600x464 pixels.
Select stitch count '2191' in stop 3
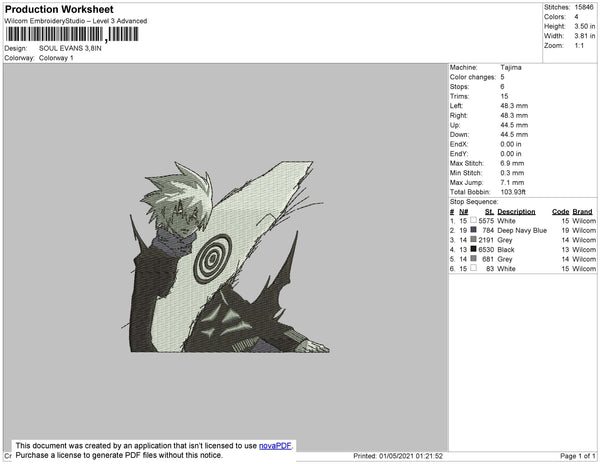point(486,240)
